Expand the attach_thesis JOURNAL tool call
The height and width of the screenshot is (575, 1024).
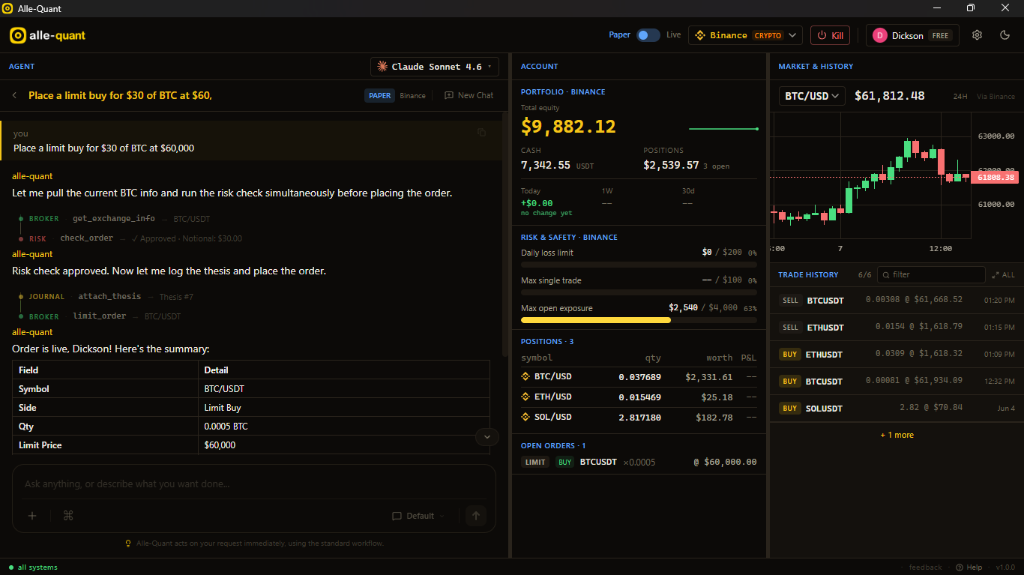point(106,297)
